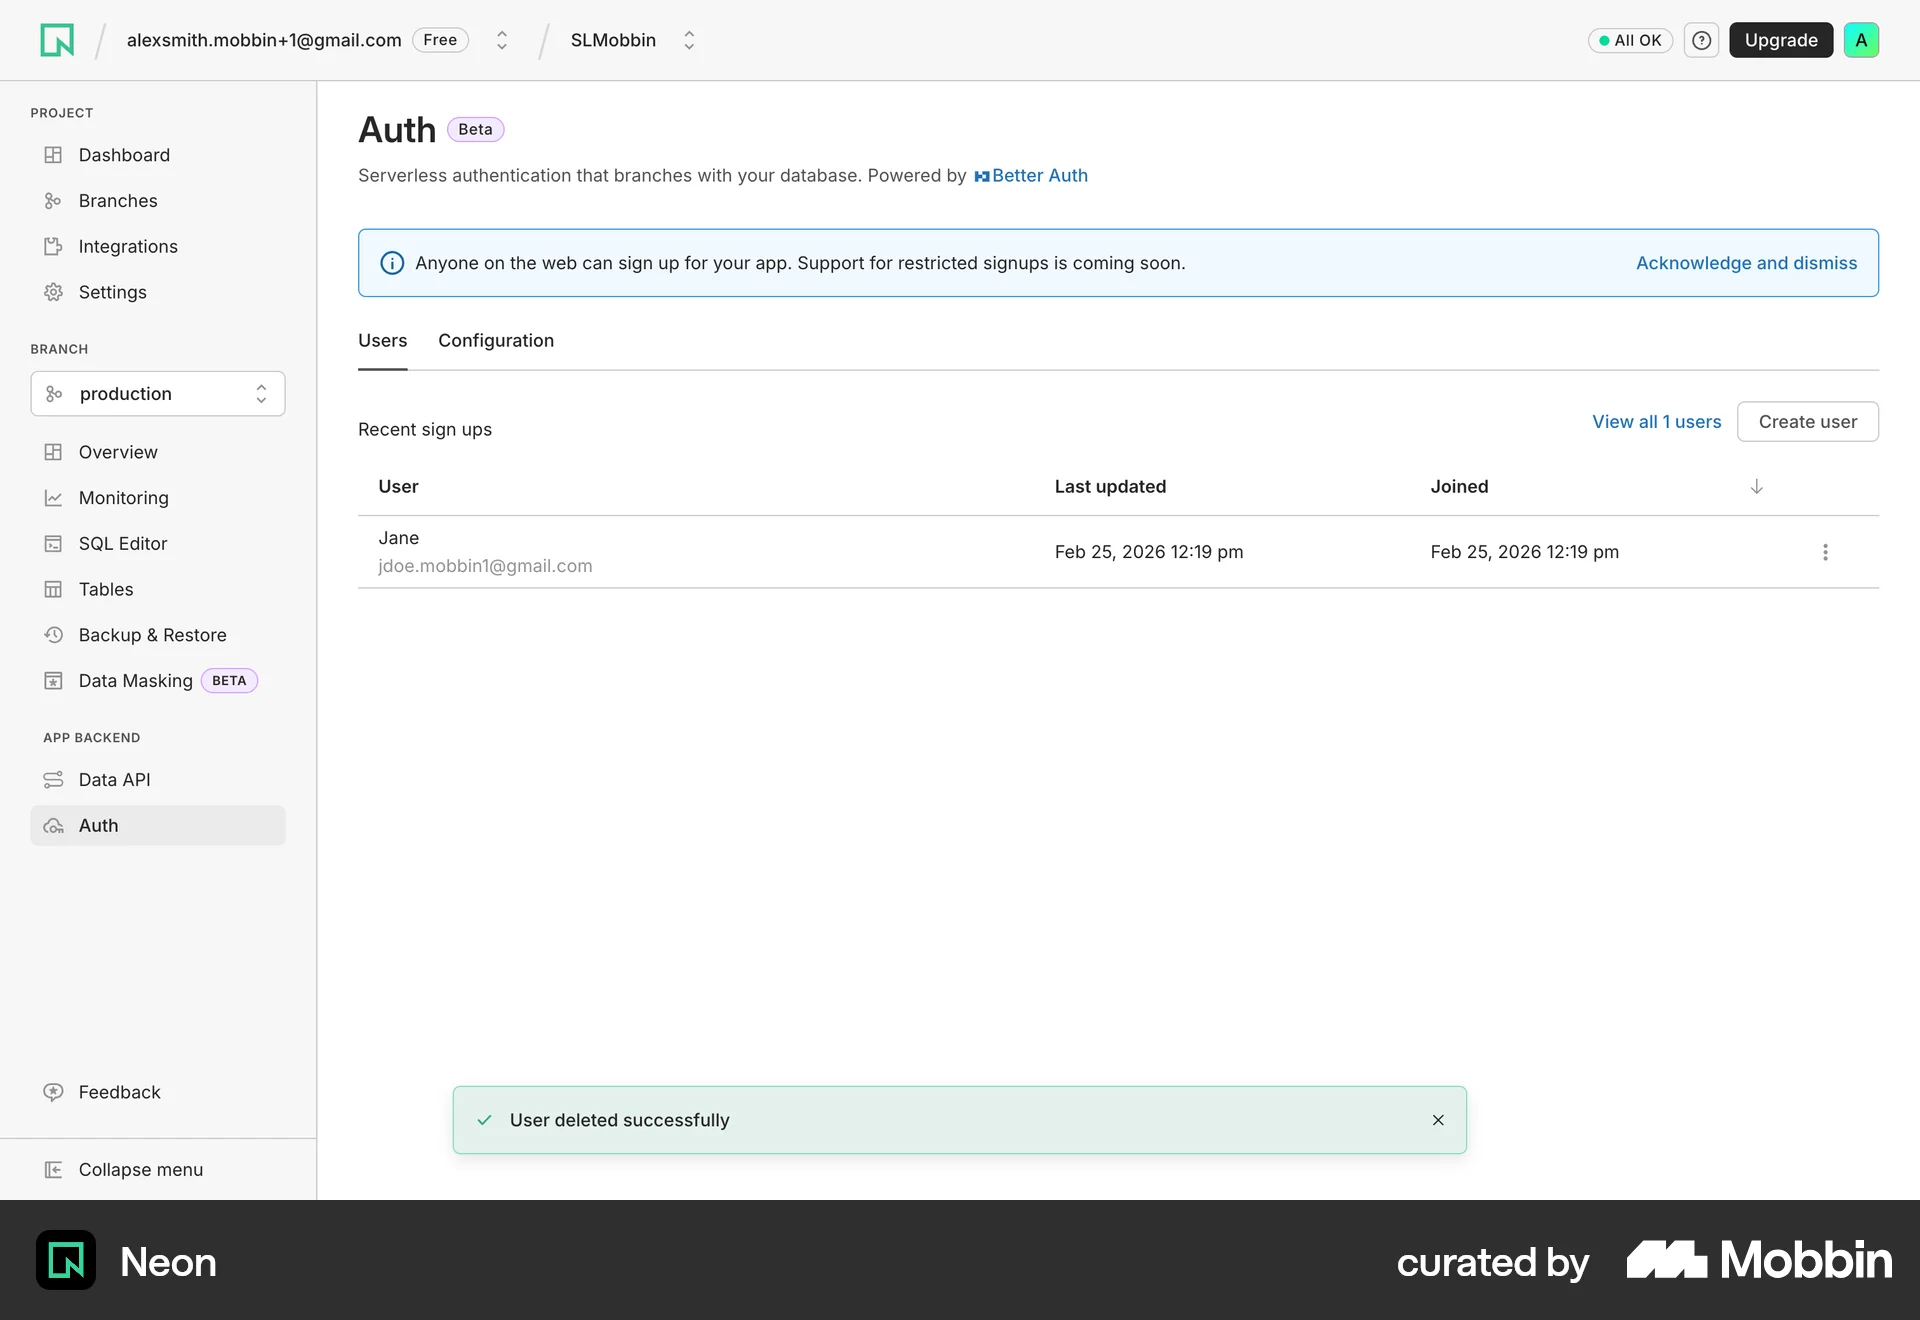Click the info icon in signup banner

click(392, 263)
